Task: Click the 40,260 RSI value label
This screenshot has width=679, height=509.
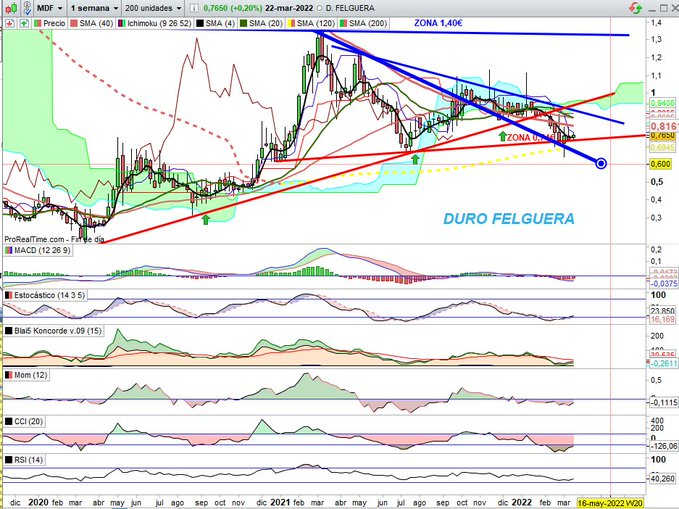Action: (663, 479)
